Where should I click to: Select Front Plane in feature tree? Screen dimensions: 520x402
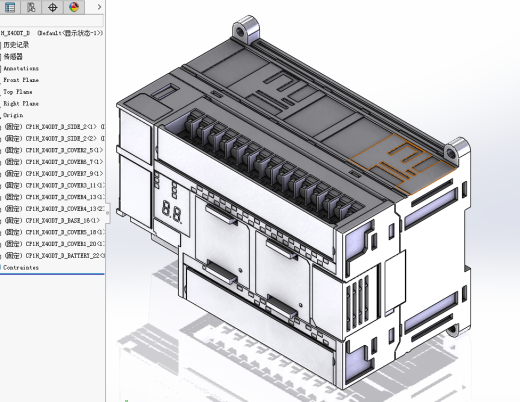pyautogui.click(x=21, y=80)
